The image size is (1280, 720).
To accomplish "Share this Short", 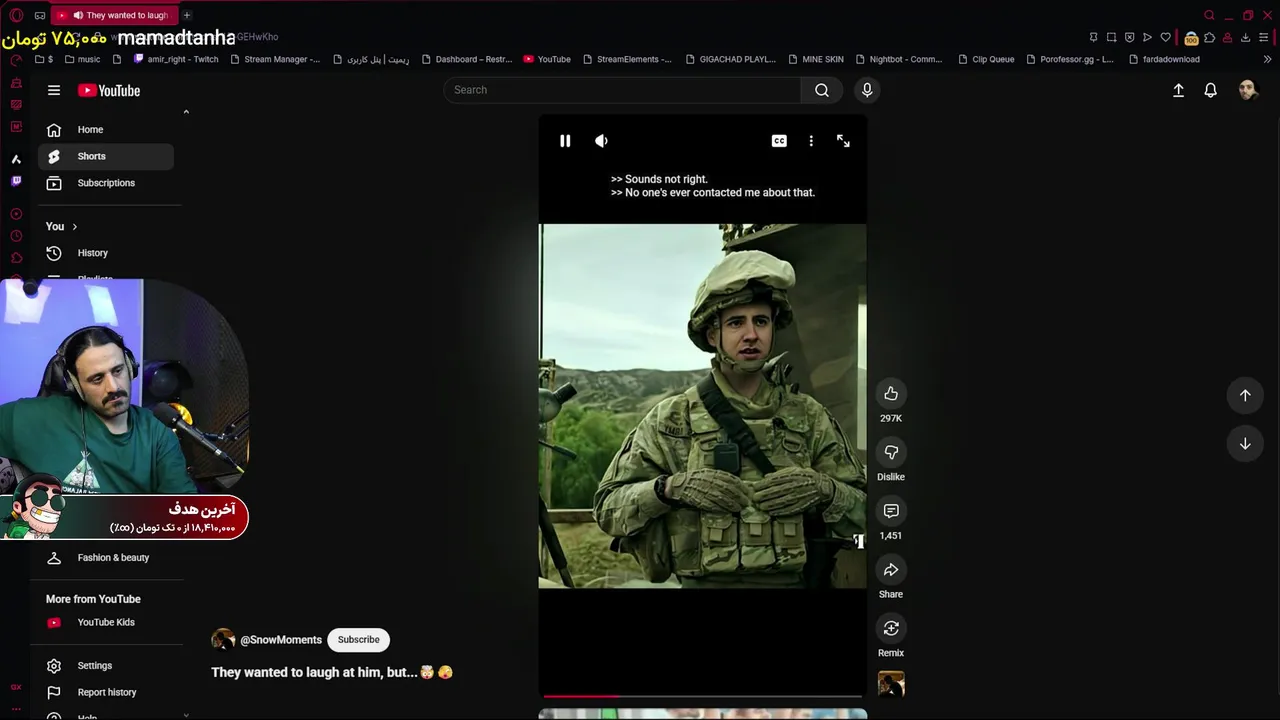I will click(891, 570).
